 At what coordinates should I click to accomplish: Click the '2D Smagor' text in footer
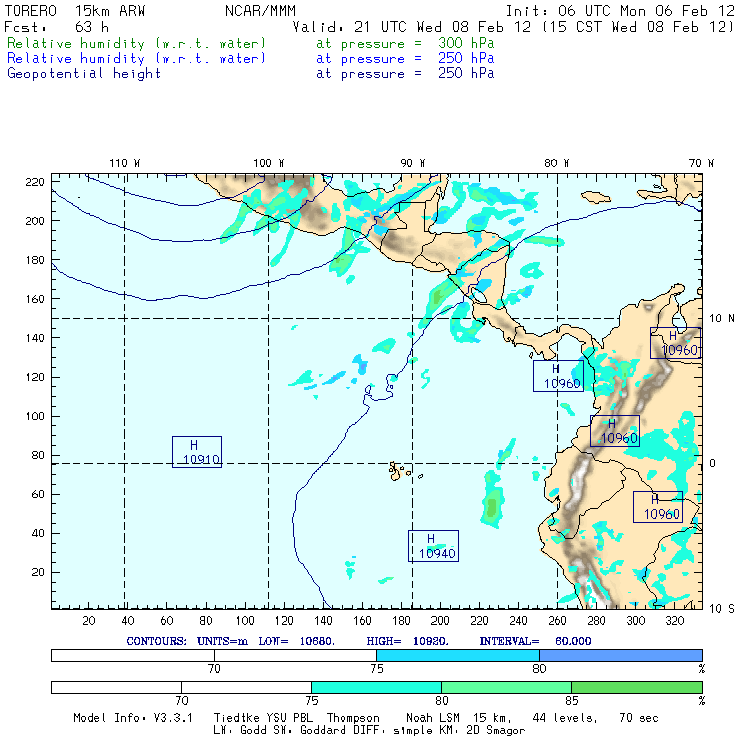click(x=496, y=731)
